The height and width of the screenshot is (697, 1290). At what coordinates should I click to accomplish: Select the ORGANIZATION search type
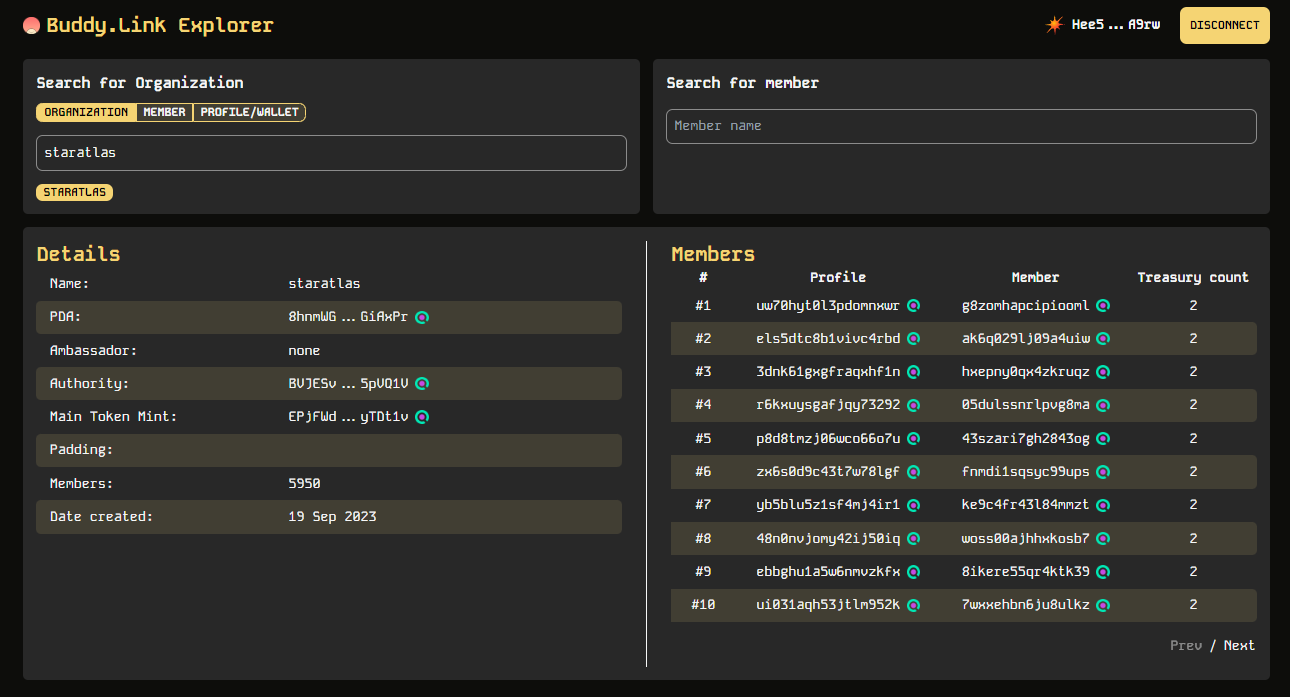point(83,112)
